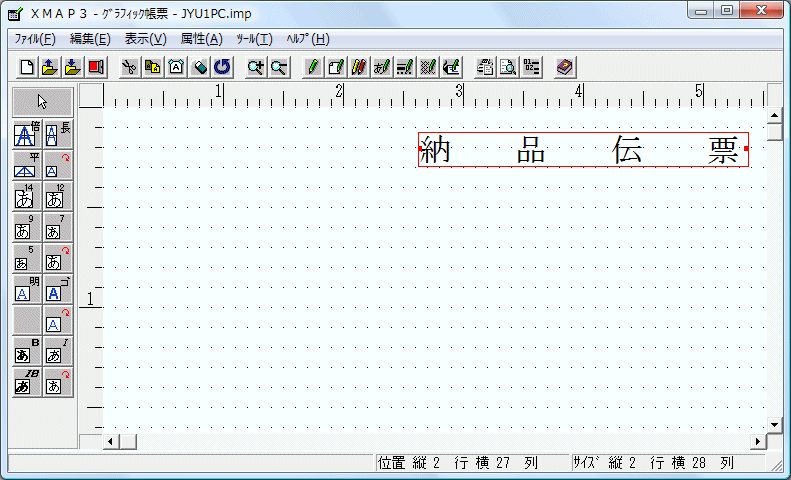The image size is (791, 480).
Task: Click the printer-with-pencil toolbar icon
Action: [451, 67]
